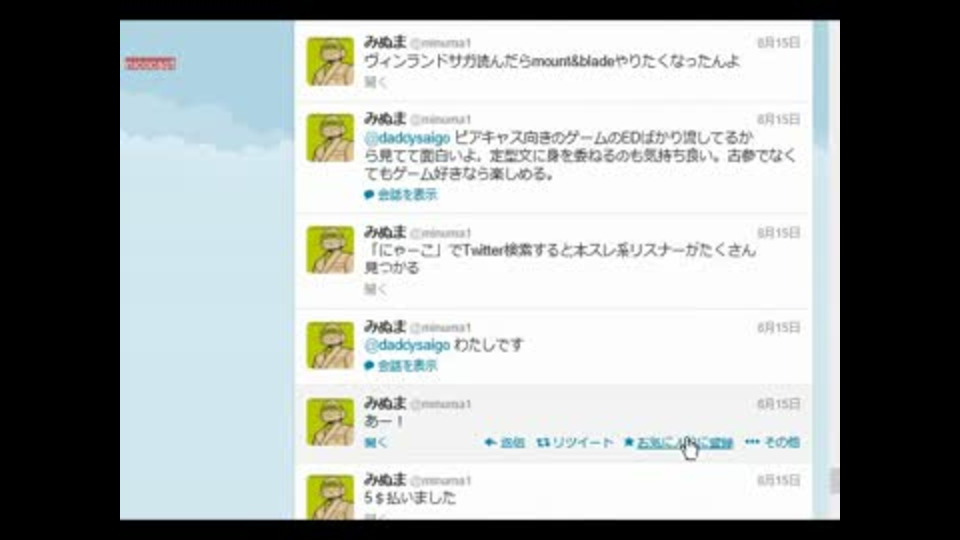960x540 pixels.
Task: Expand the あー！ tweet with 開く
Action: (375, 442)
